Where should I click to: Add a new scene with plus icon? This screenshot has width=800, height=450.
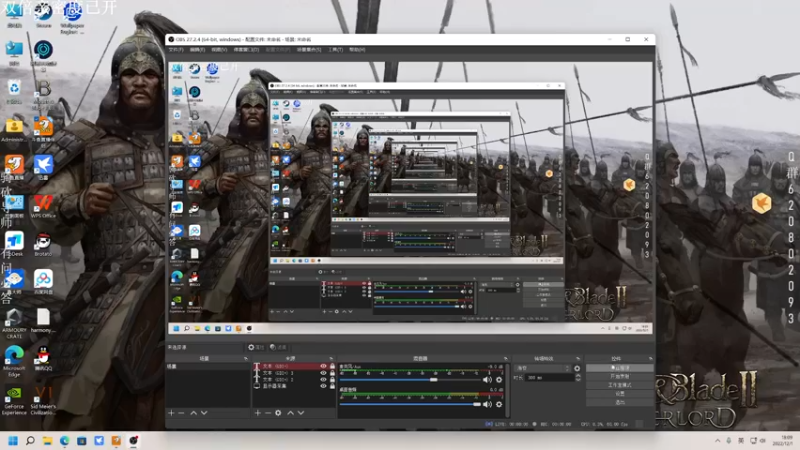171,413
